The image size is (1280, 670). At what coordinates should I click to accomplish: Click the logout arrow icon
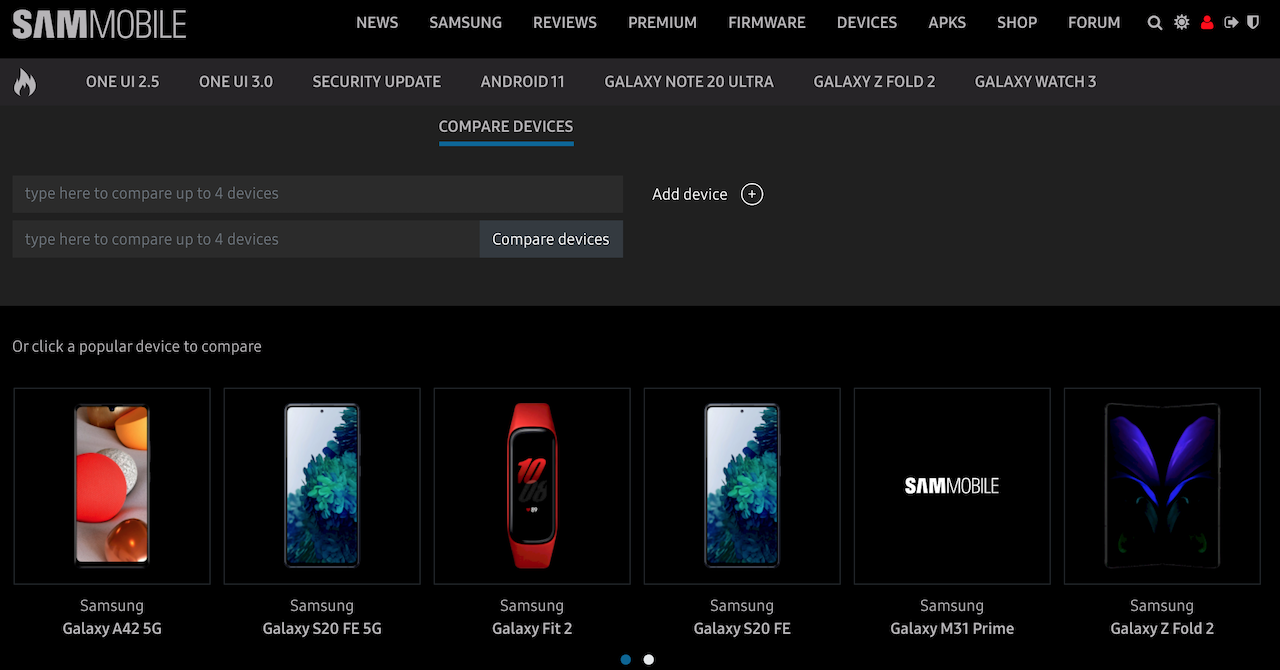(x=1230, y=22)
